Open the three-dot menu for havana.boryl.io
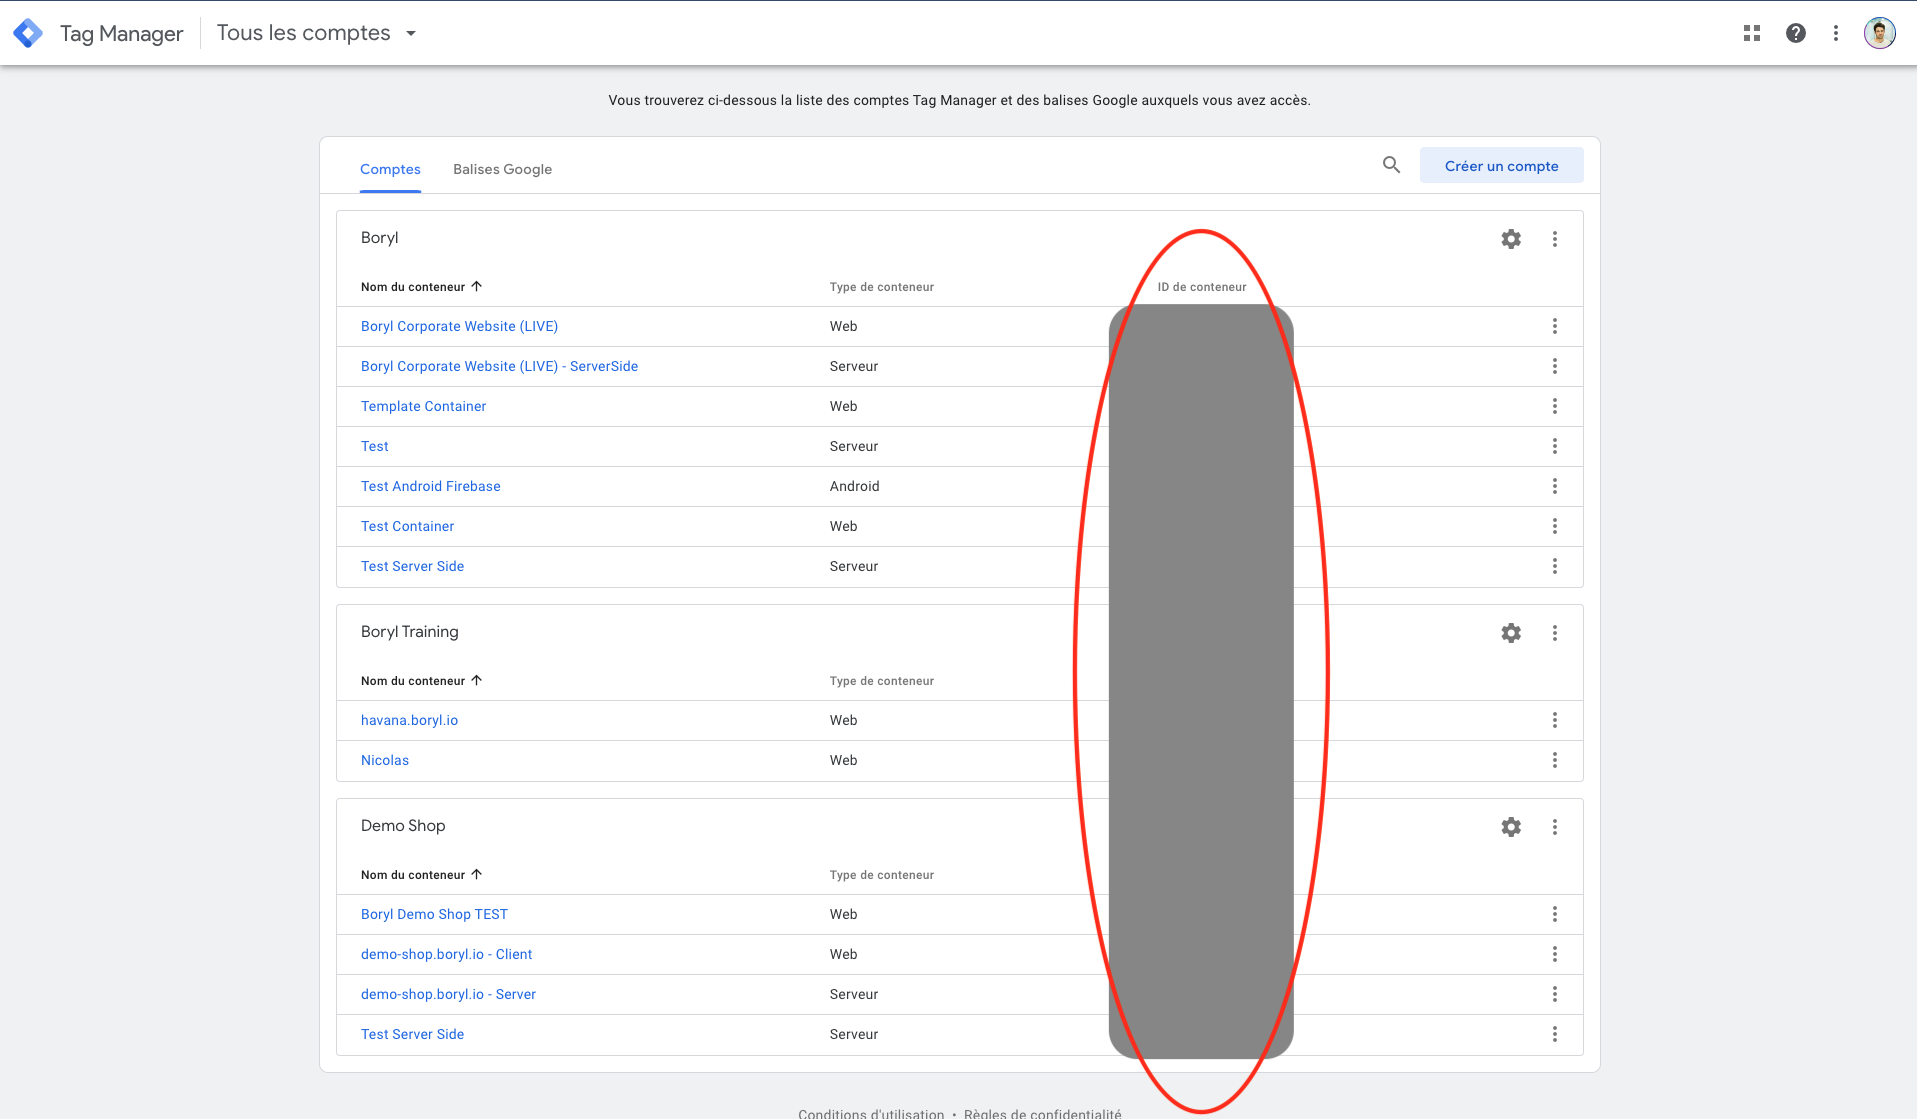Image resolution: width=1917 pixels, height=1119 pixels. (1555, 720)
